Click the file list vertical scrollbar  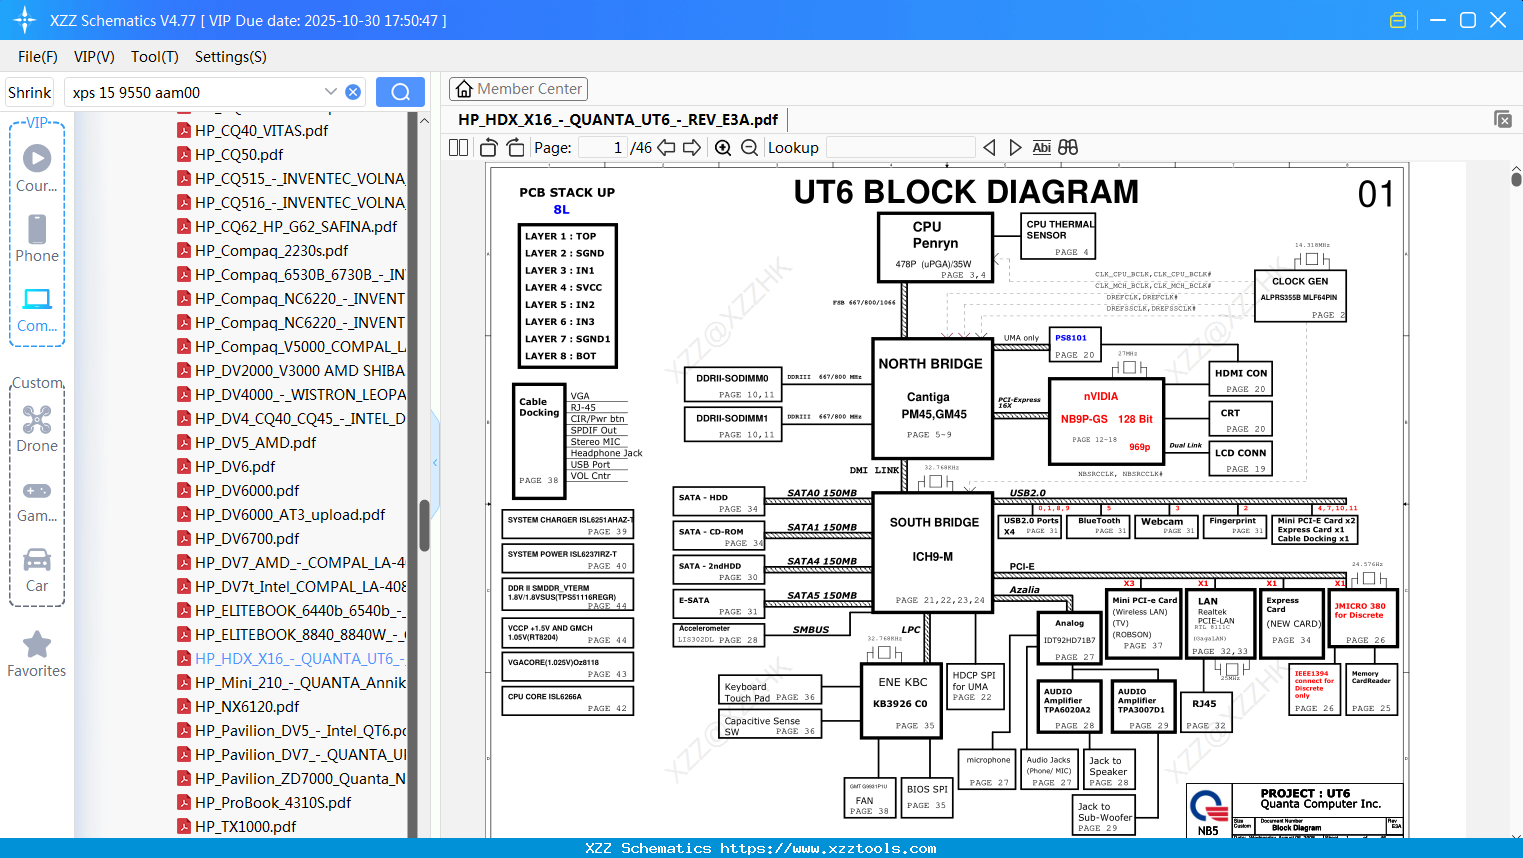[x=424, y=525]
